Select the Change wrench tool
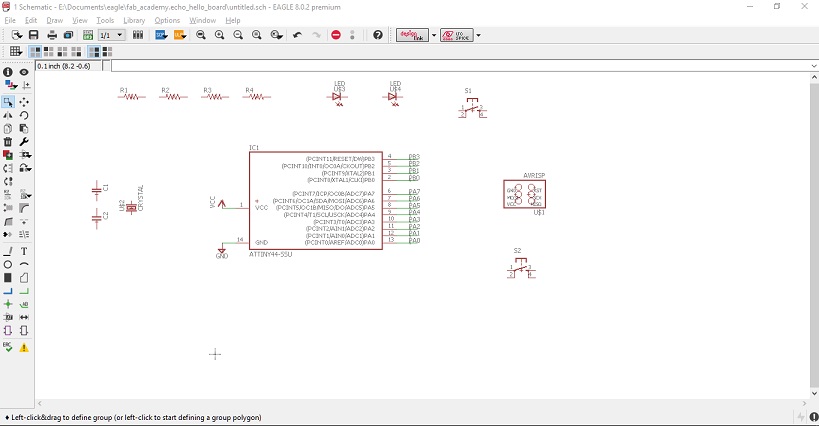 (x=24, y=141)
